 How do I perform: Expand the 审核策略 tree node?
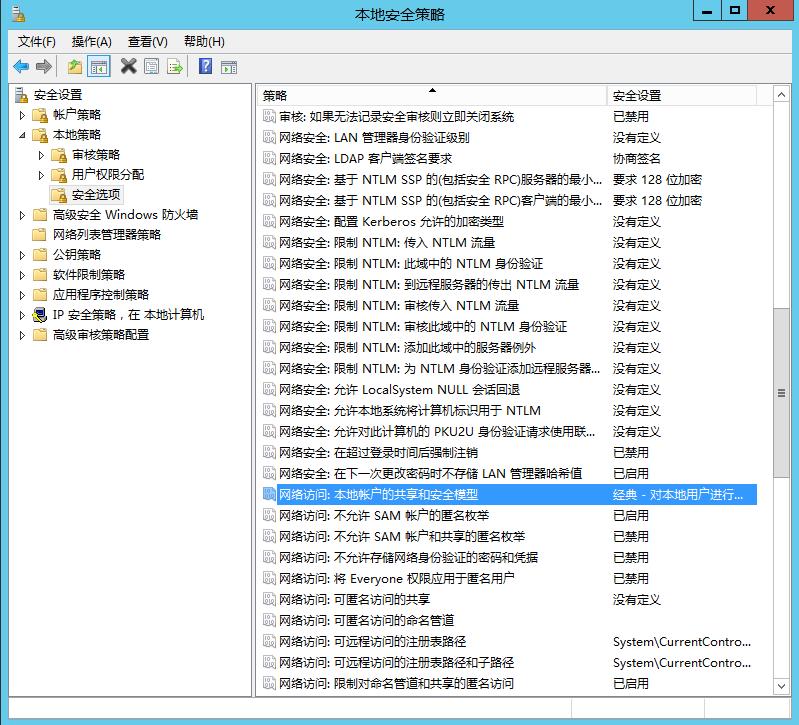pyautogui.click(x=41, y=155)
